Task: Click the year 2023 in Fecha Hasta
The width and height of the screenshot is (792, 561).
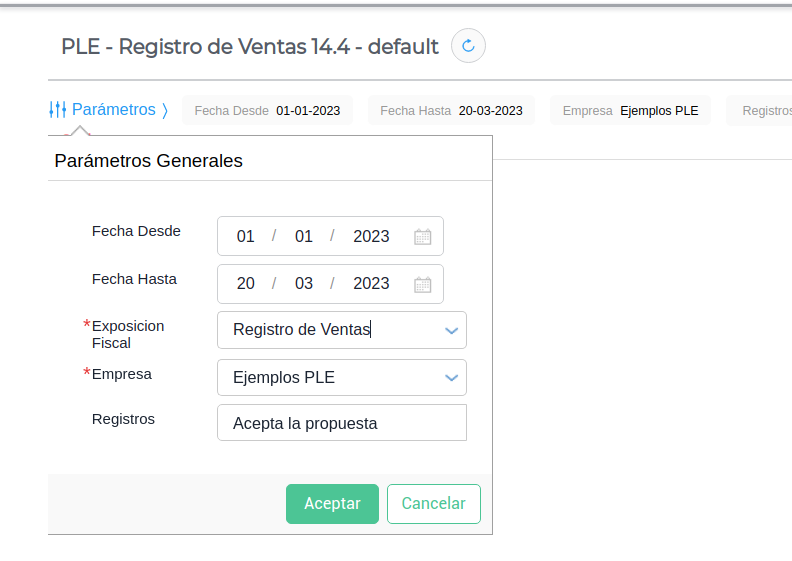Action: 371,284
